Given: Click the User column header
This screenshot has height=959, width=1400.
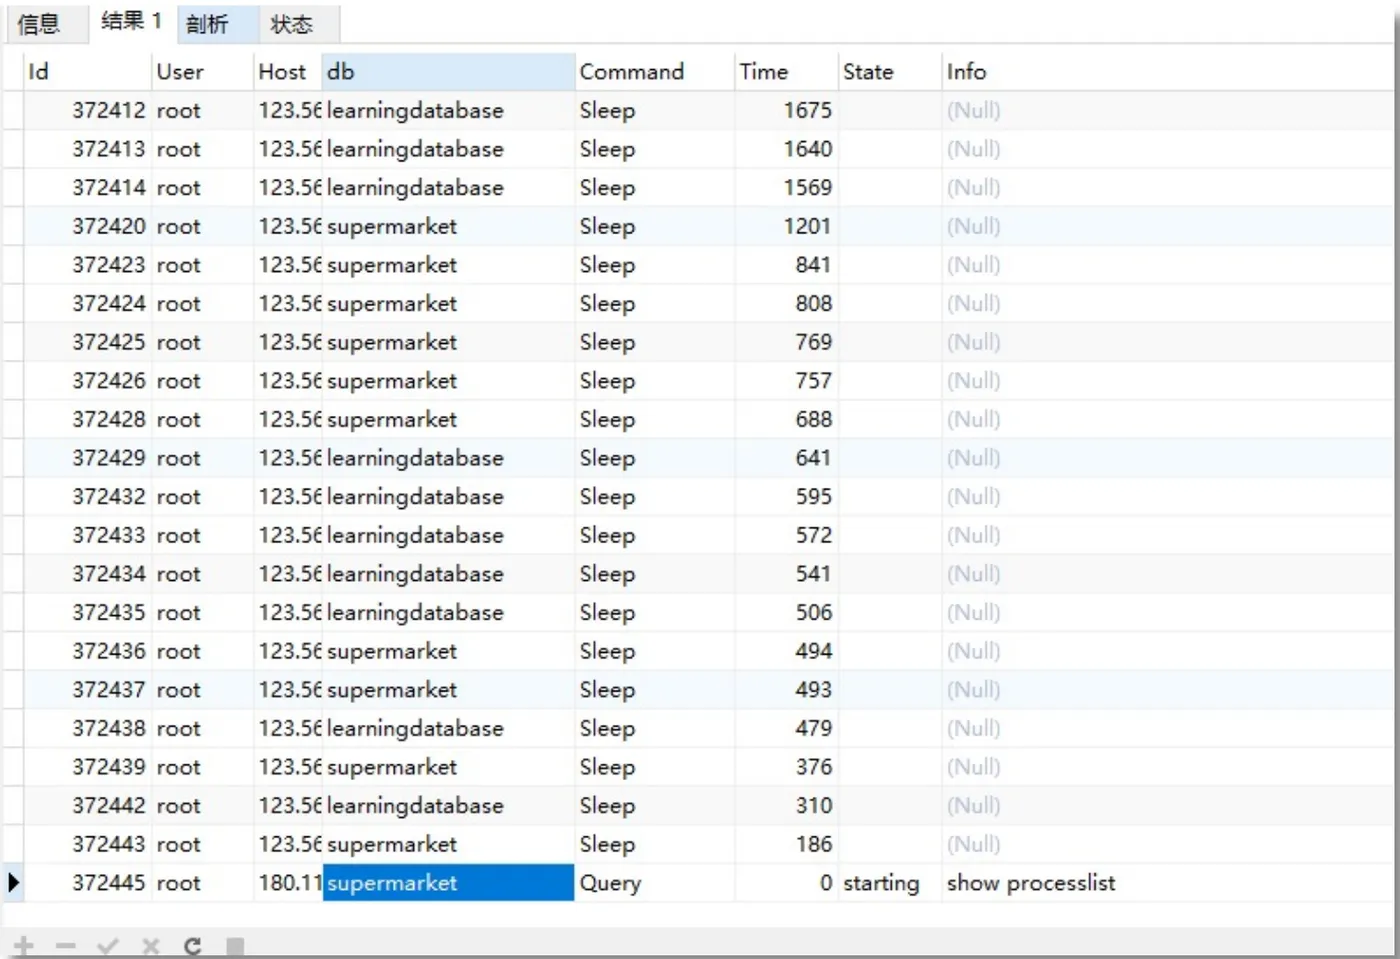Looking at the screenshot, I should tap(202, 72).
